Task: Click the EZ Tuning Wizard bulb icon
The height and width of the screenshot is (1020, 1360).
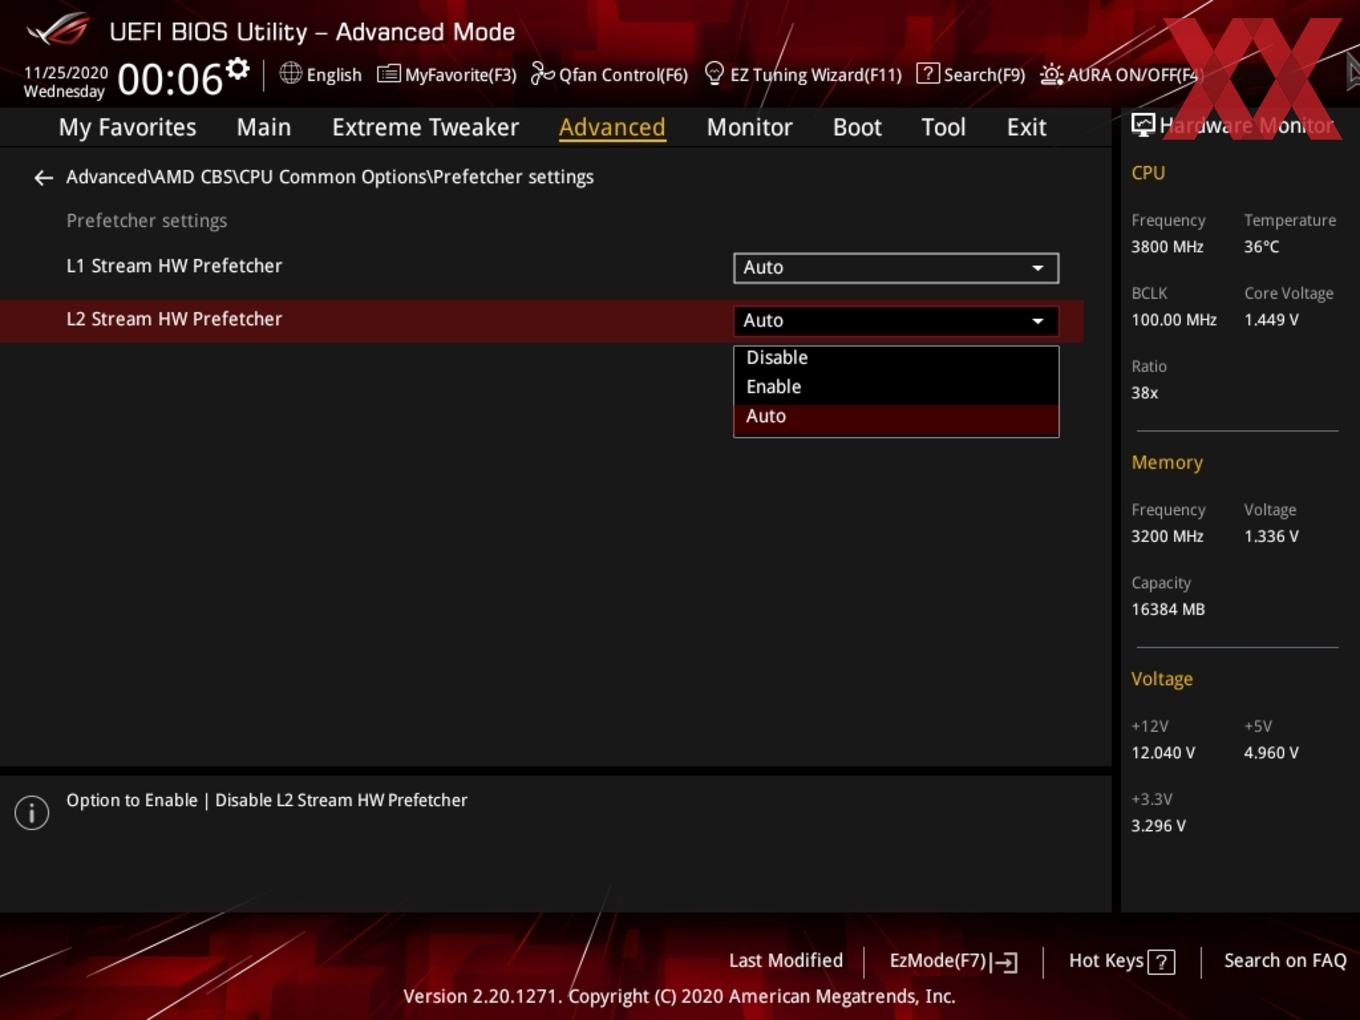Action: coord(714,73)
